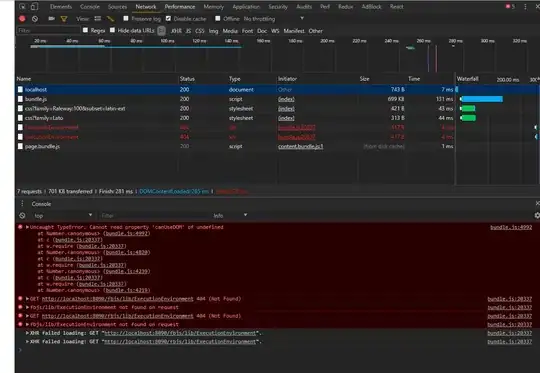Viewport: 540px width, 373px height.
Task: Open the Memory tab
Action: pyautogui.click(x=214, y=7)
